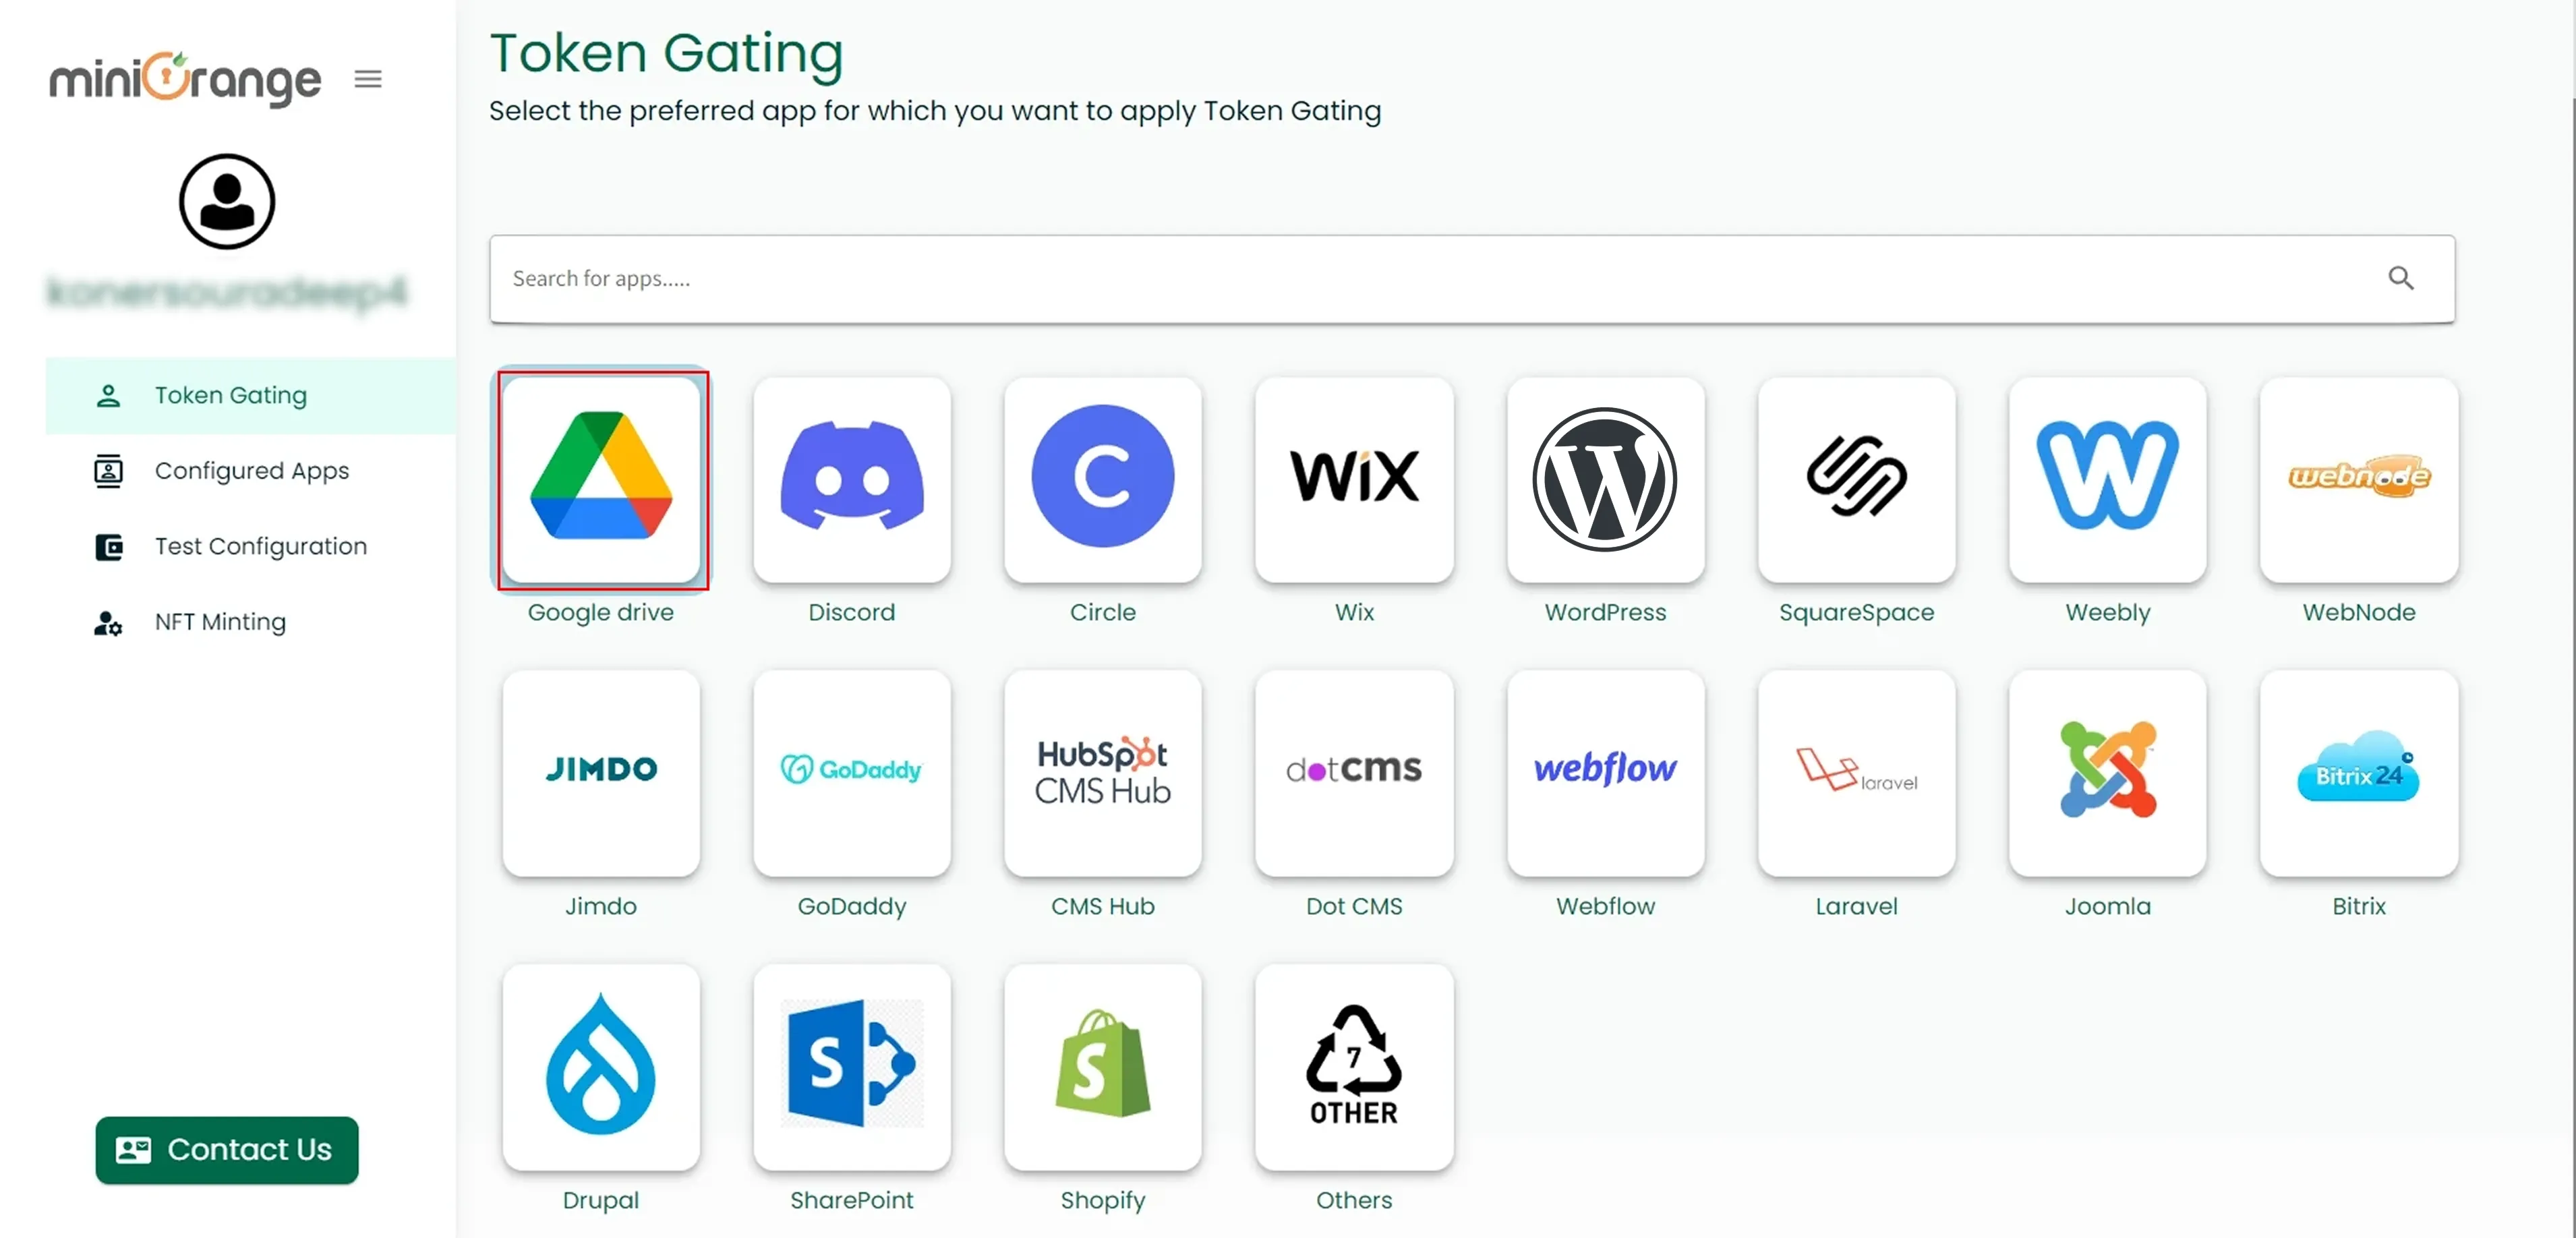Open the Token Gating sidebar item

(251, 396)
